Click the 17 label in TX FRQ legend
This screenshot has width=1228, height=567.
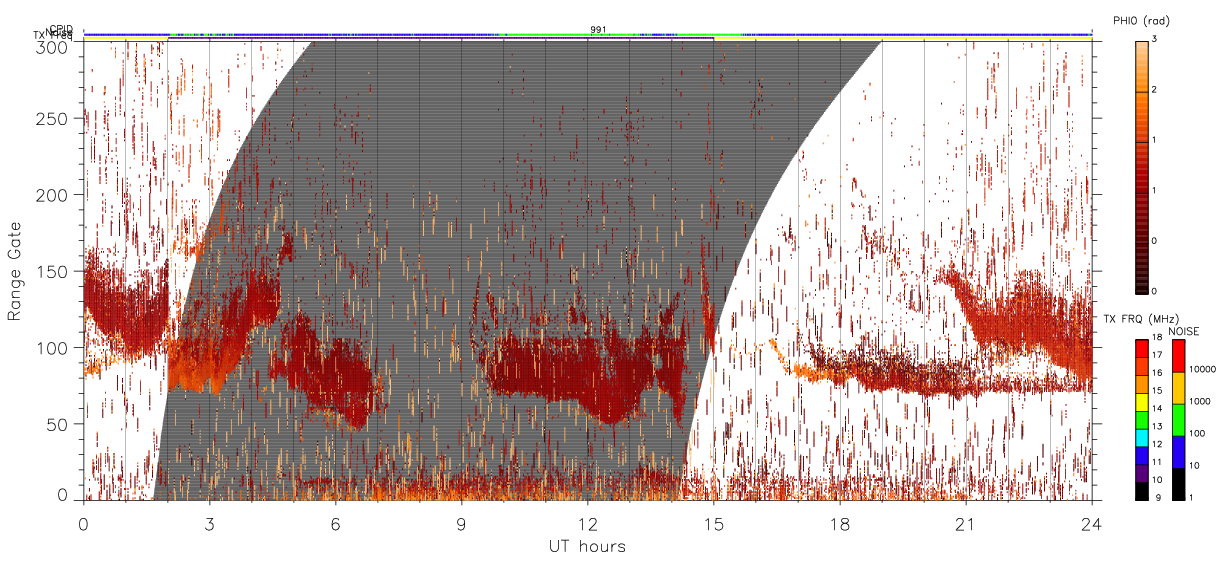click(1157, 355)
